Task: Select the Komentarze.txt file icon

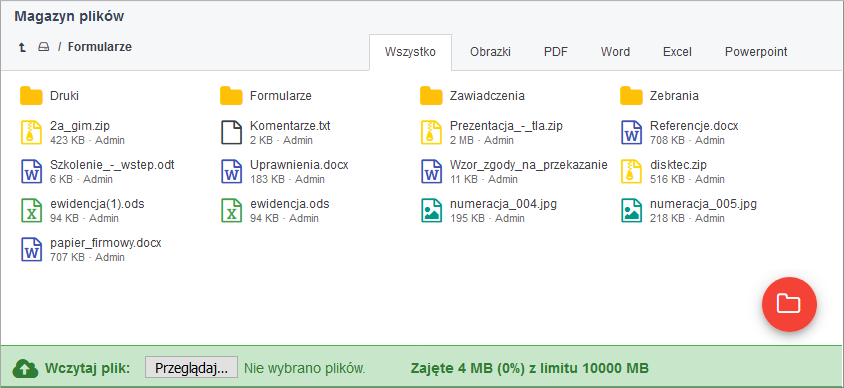Action: [x=231, y=132]
